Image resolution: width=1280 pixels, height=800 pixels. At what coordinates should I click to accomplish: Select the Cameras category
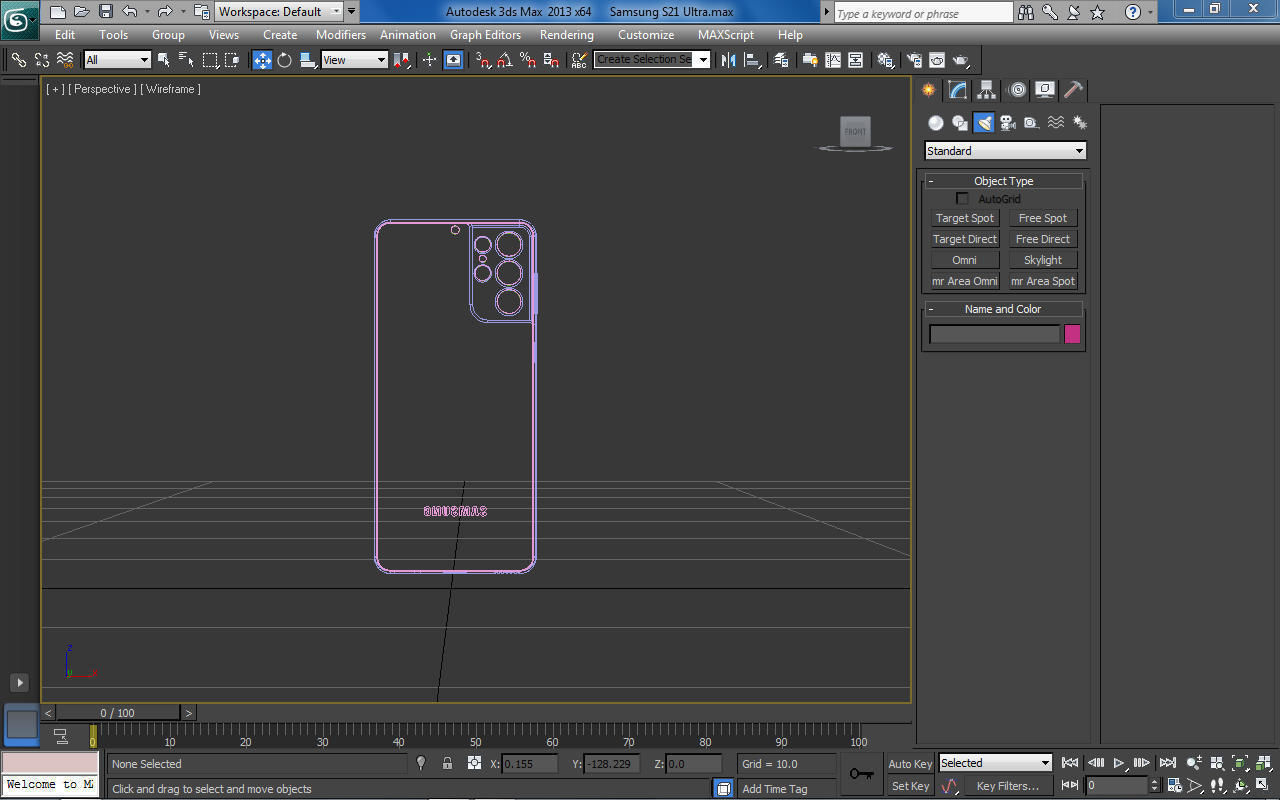1008,122
